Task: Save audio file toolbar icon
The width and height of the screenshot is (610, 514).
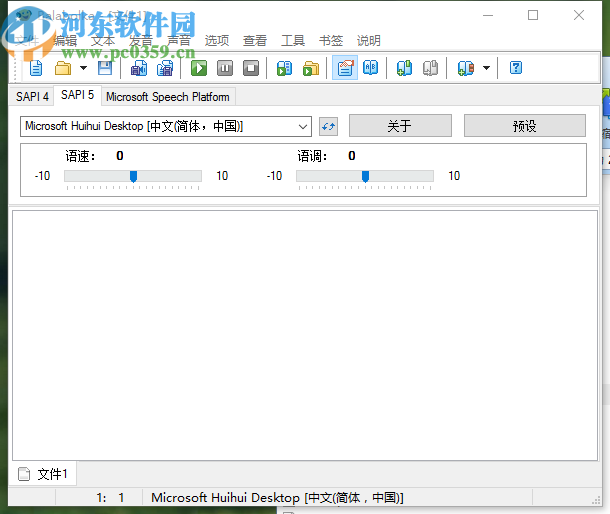Action: [x=138, y=68]
